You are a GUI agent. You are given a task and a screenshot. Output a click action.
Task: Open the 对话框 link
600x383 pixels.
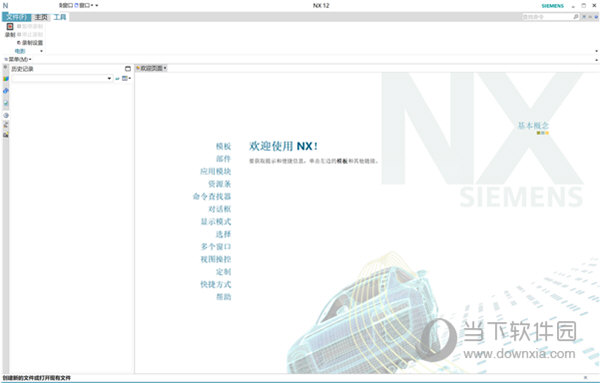click(x=219, y=209)
